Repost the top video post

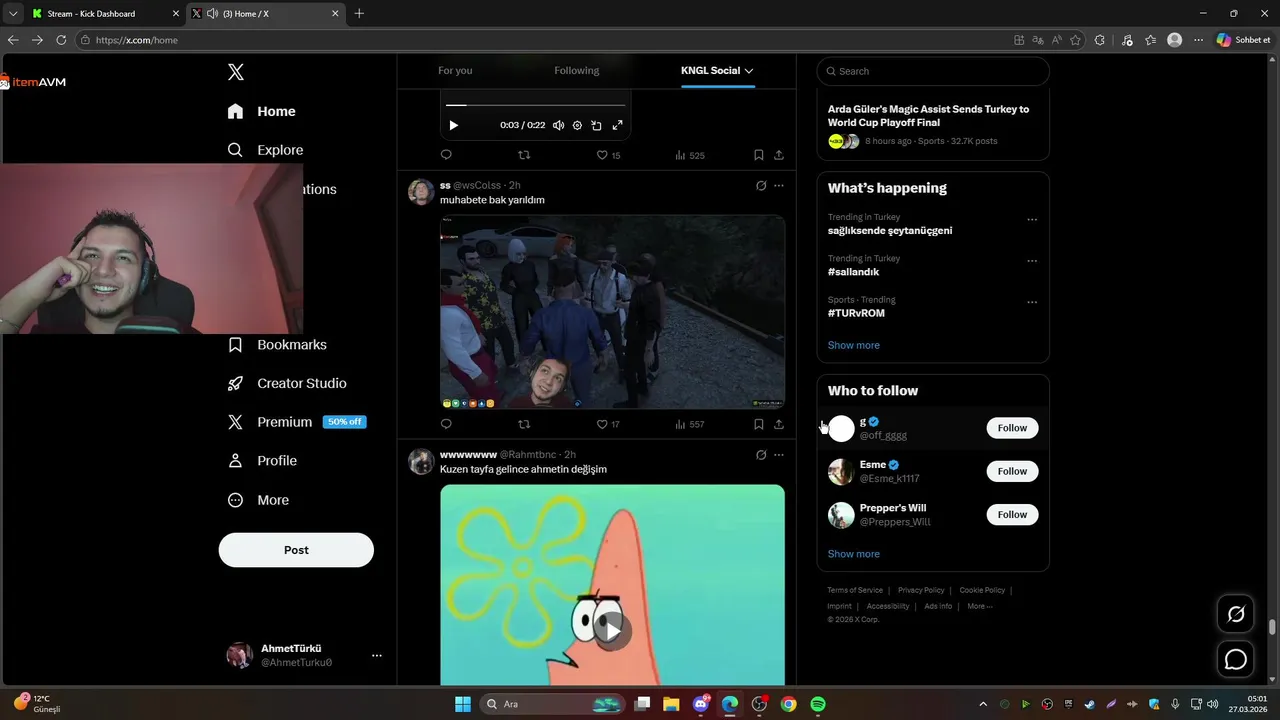pos(524,155)
